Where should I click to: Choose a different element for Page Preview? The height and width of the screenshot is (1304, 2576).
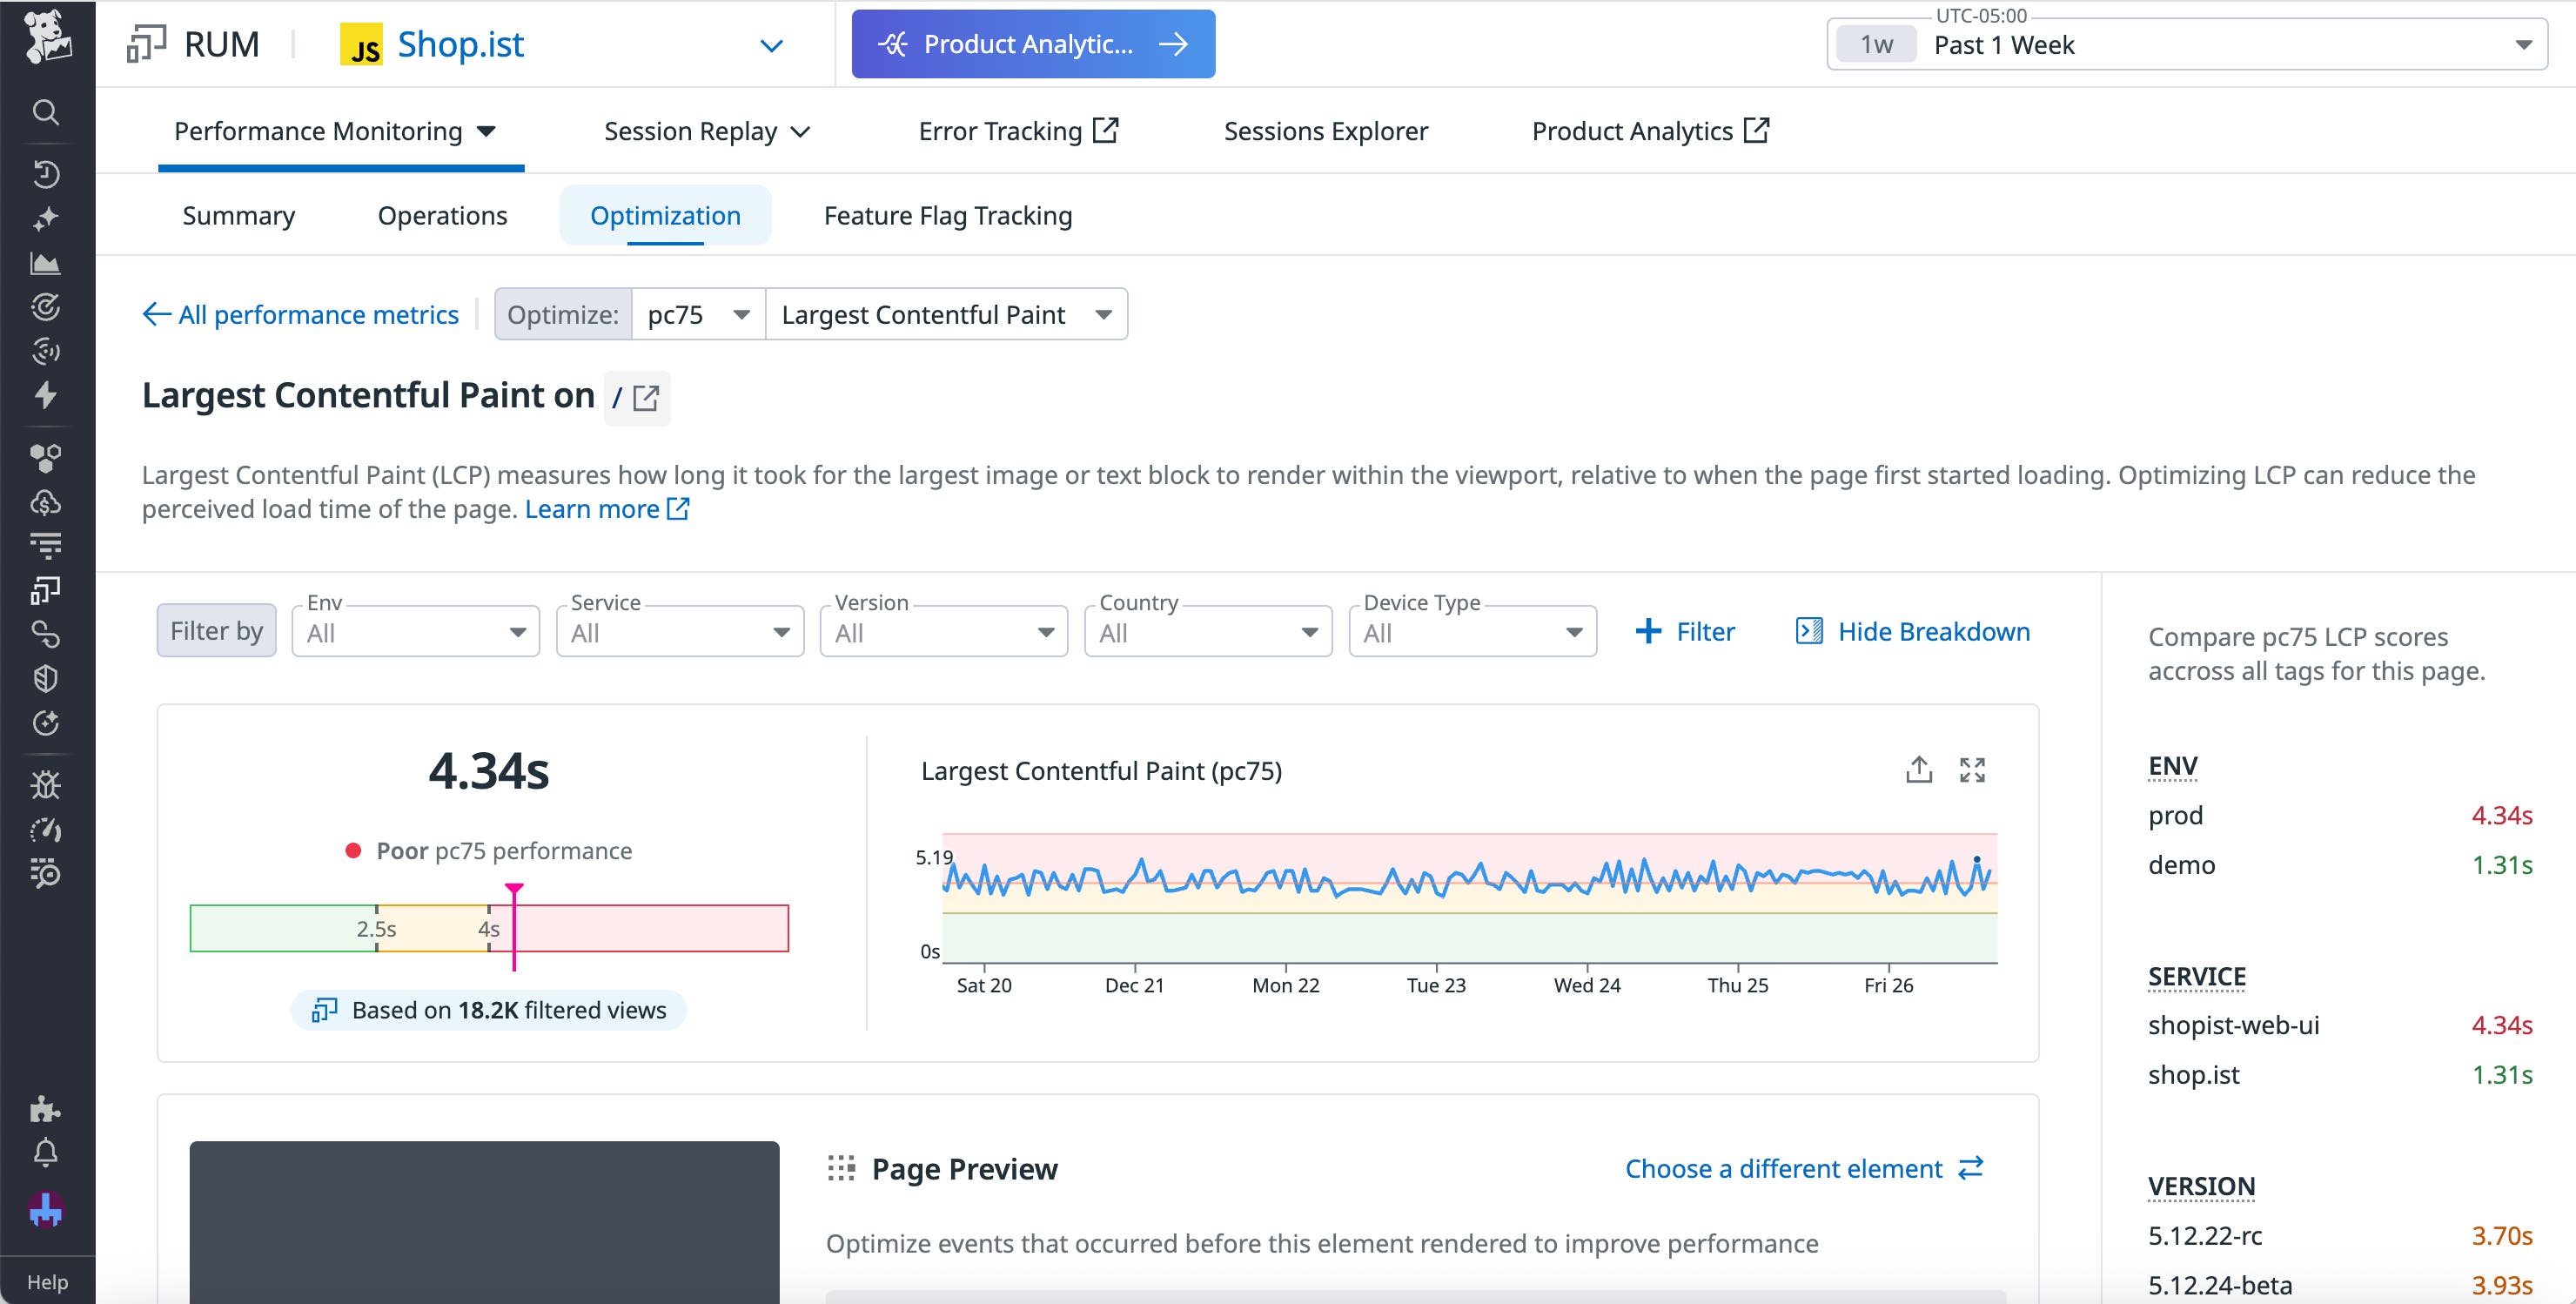coord(1785,1168)
